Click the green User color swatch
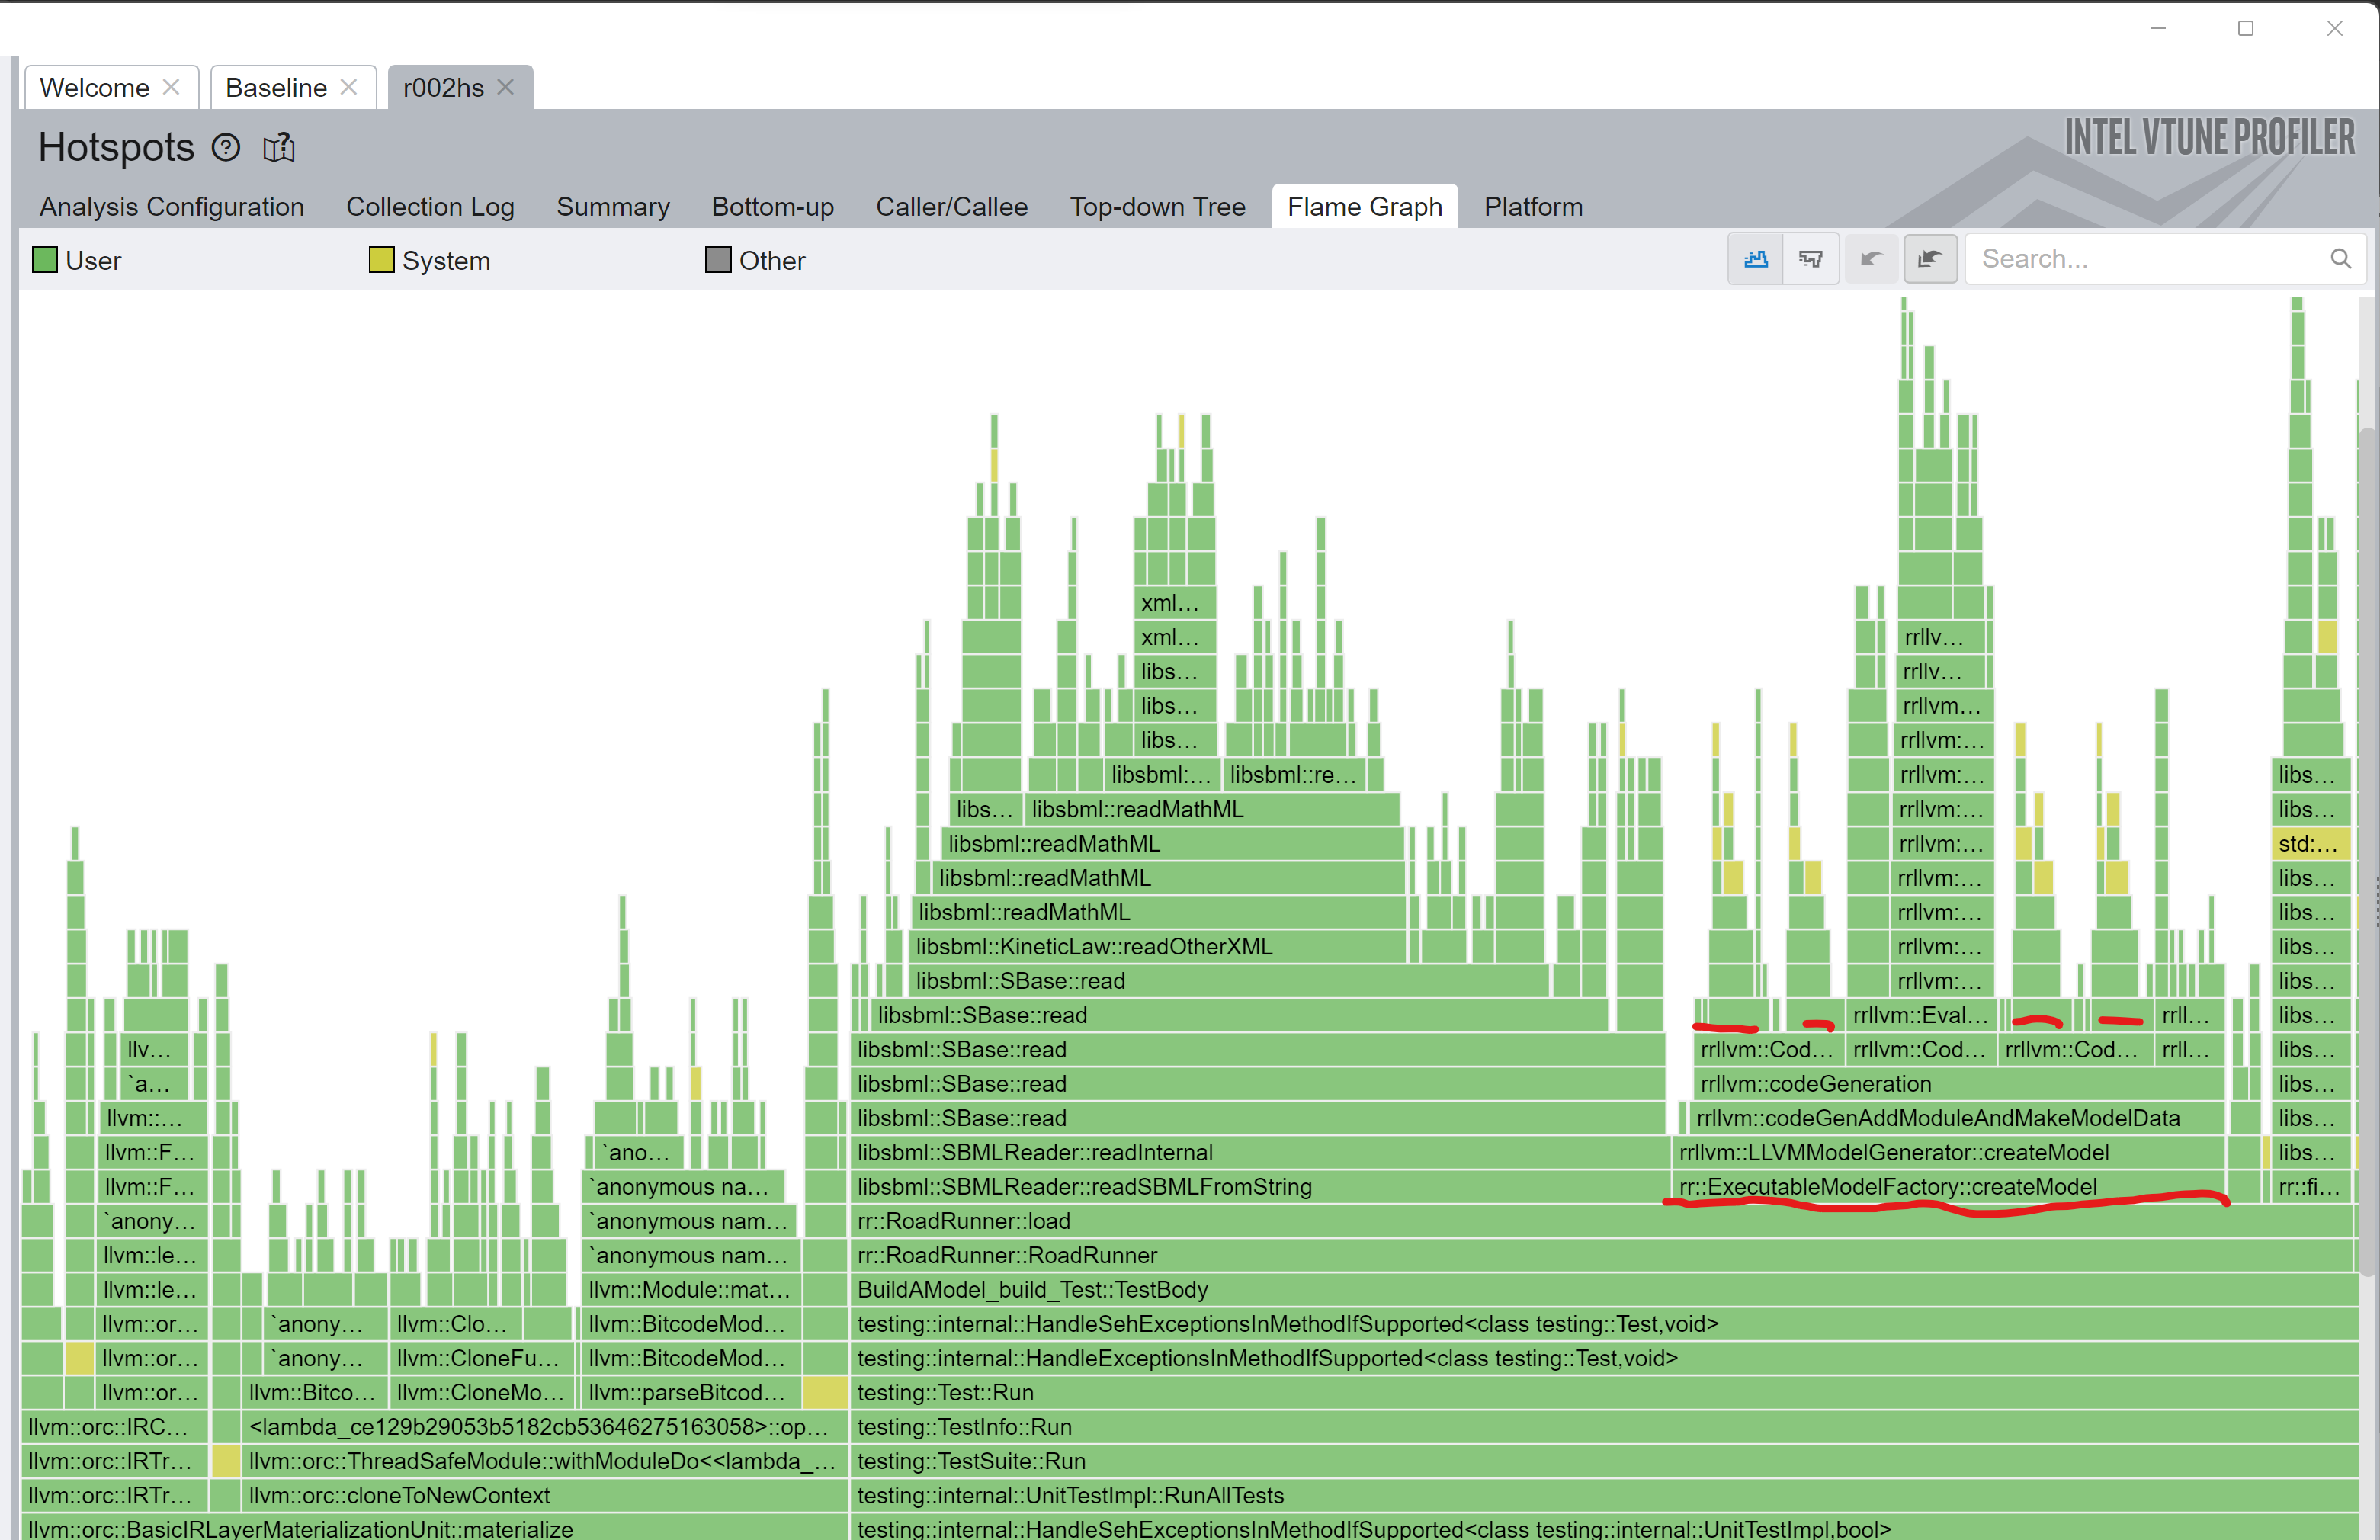This screenshot has height=1540, width=2380. [44, 260]
